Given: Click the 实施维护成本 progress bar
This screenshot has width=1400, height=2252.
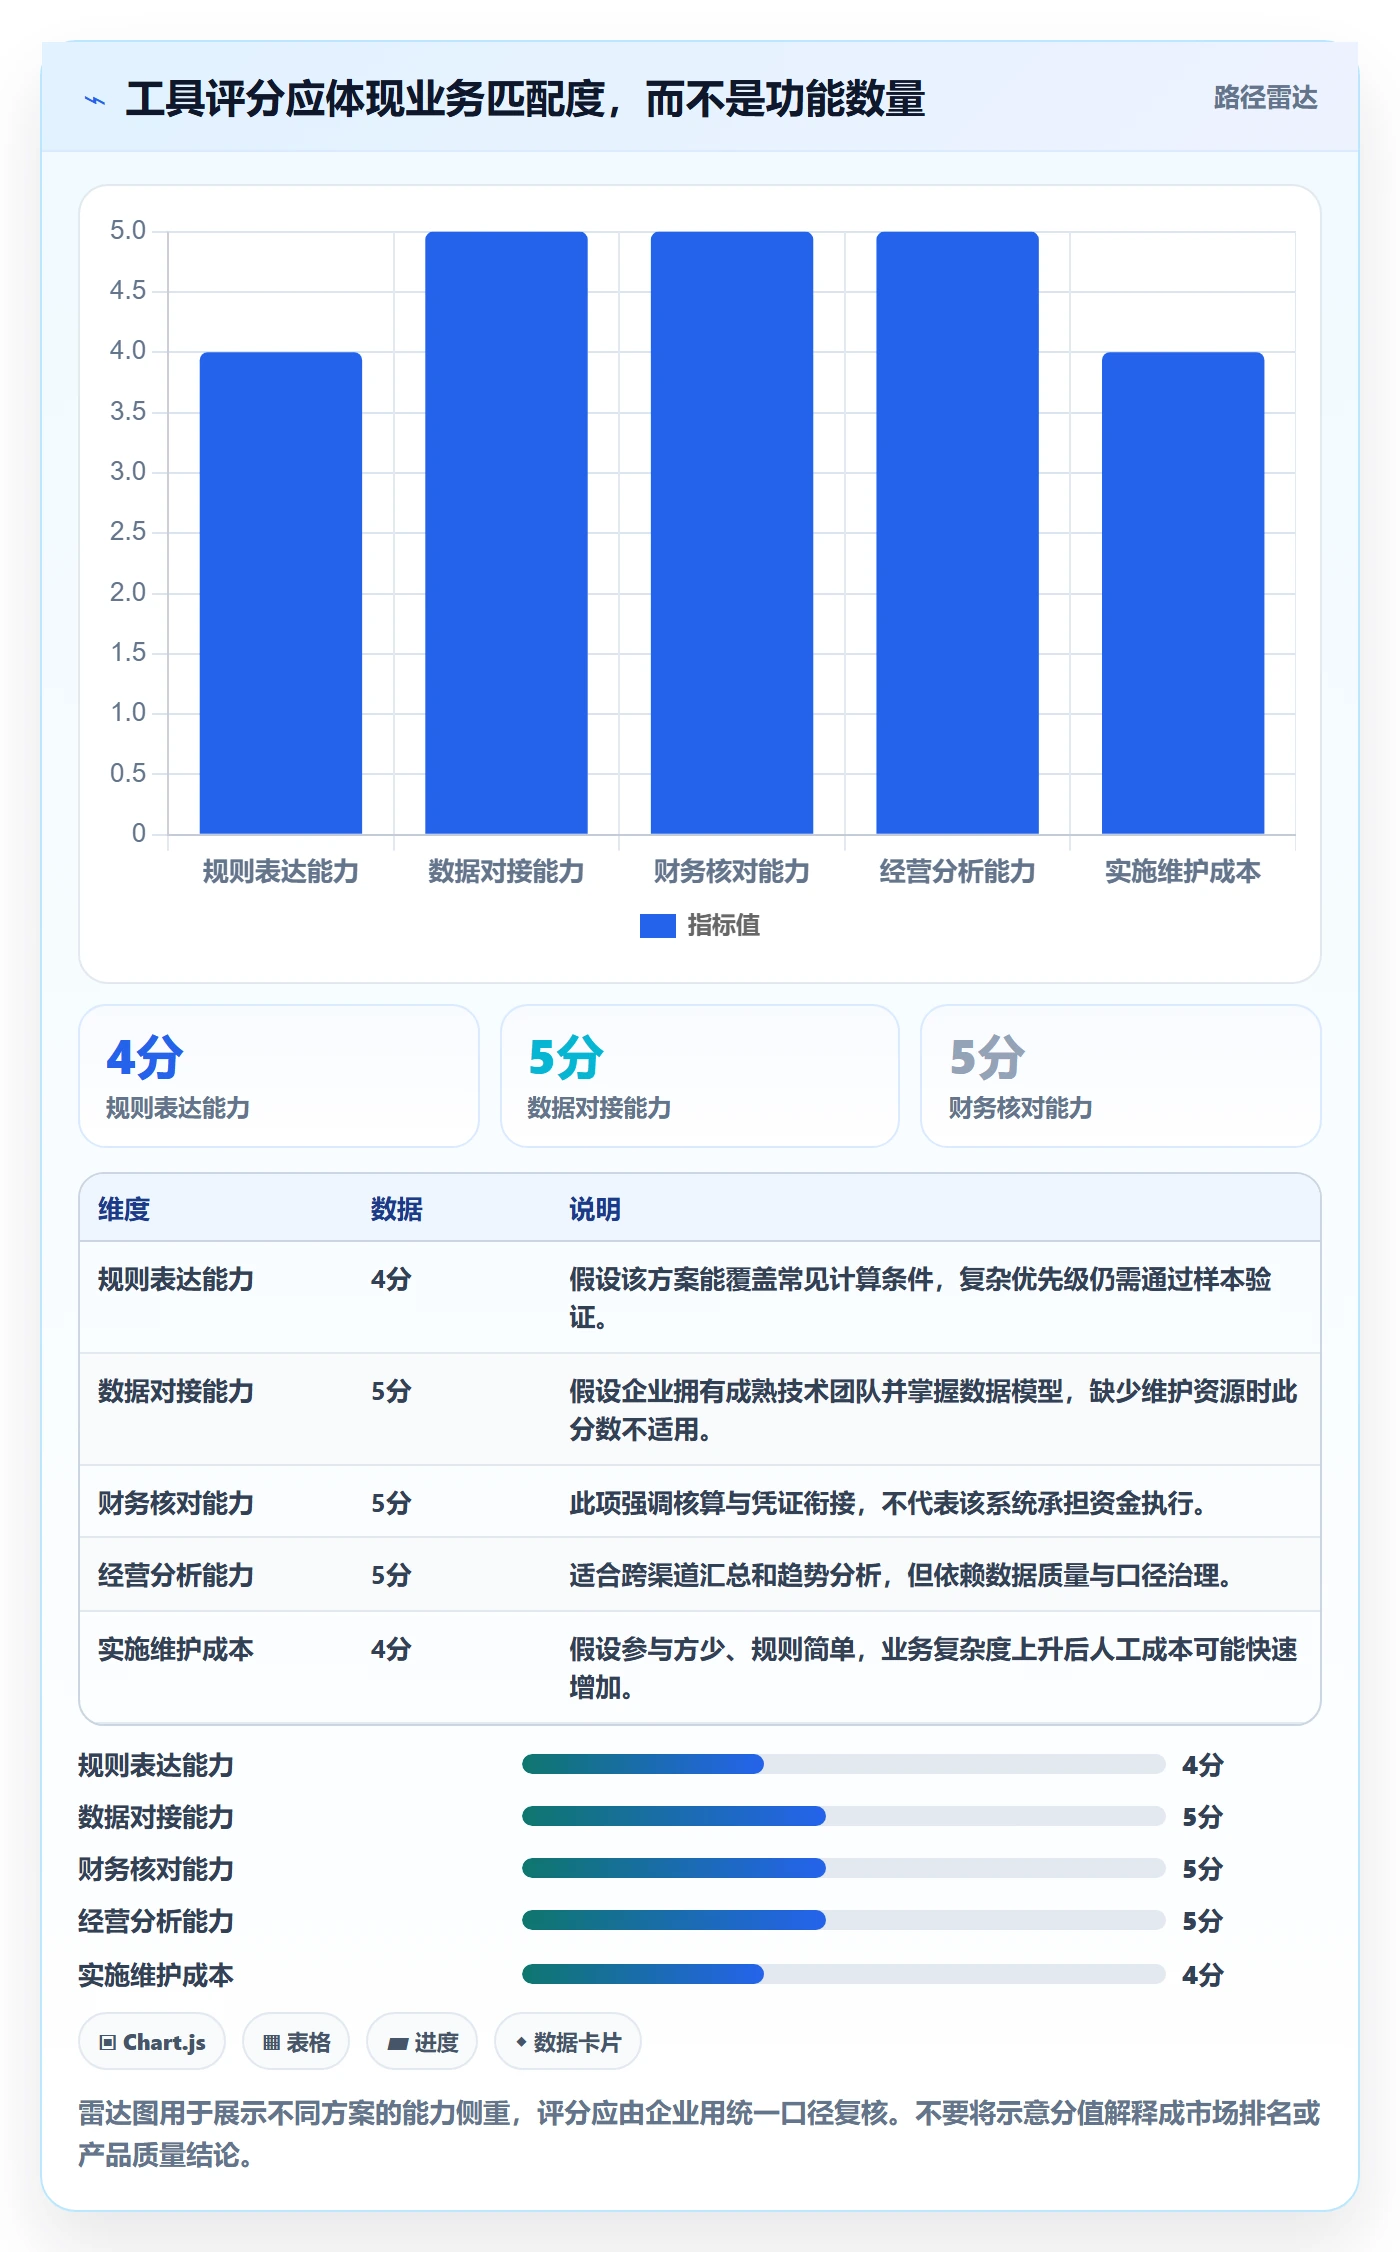Looking at the screenshot, I should point(843,1974).
